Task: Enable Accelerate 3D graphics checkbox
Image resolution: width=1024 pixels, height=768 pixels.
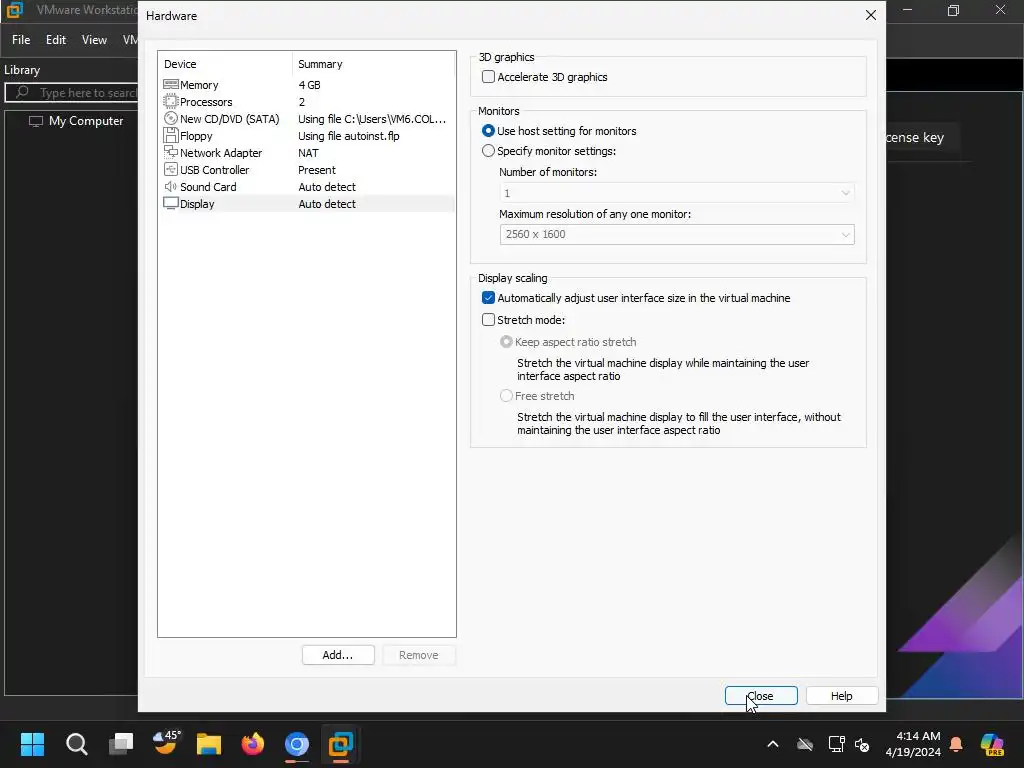Action: click(488, 76)
